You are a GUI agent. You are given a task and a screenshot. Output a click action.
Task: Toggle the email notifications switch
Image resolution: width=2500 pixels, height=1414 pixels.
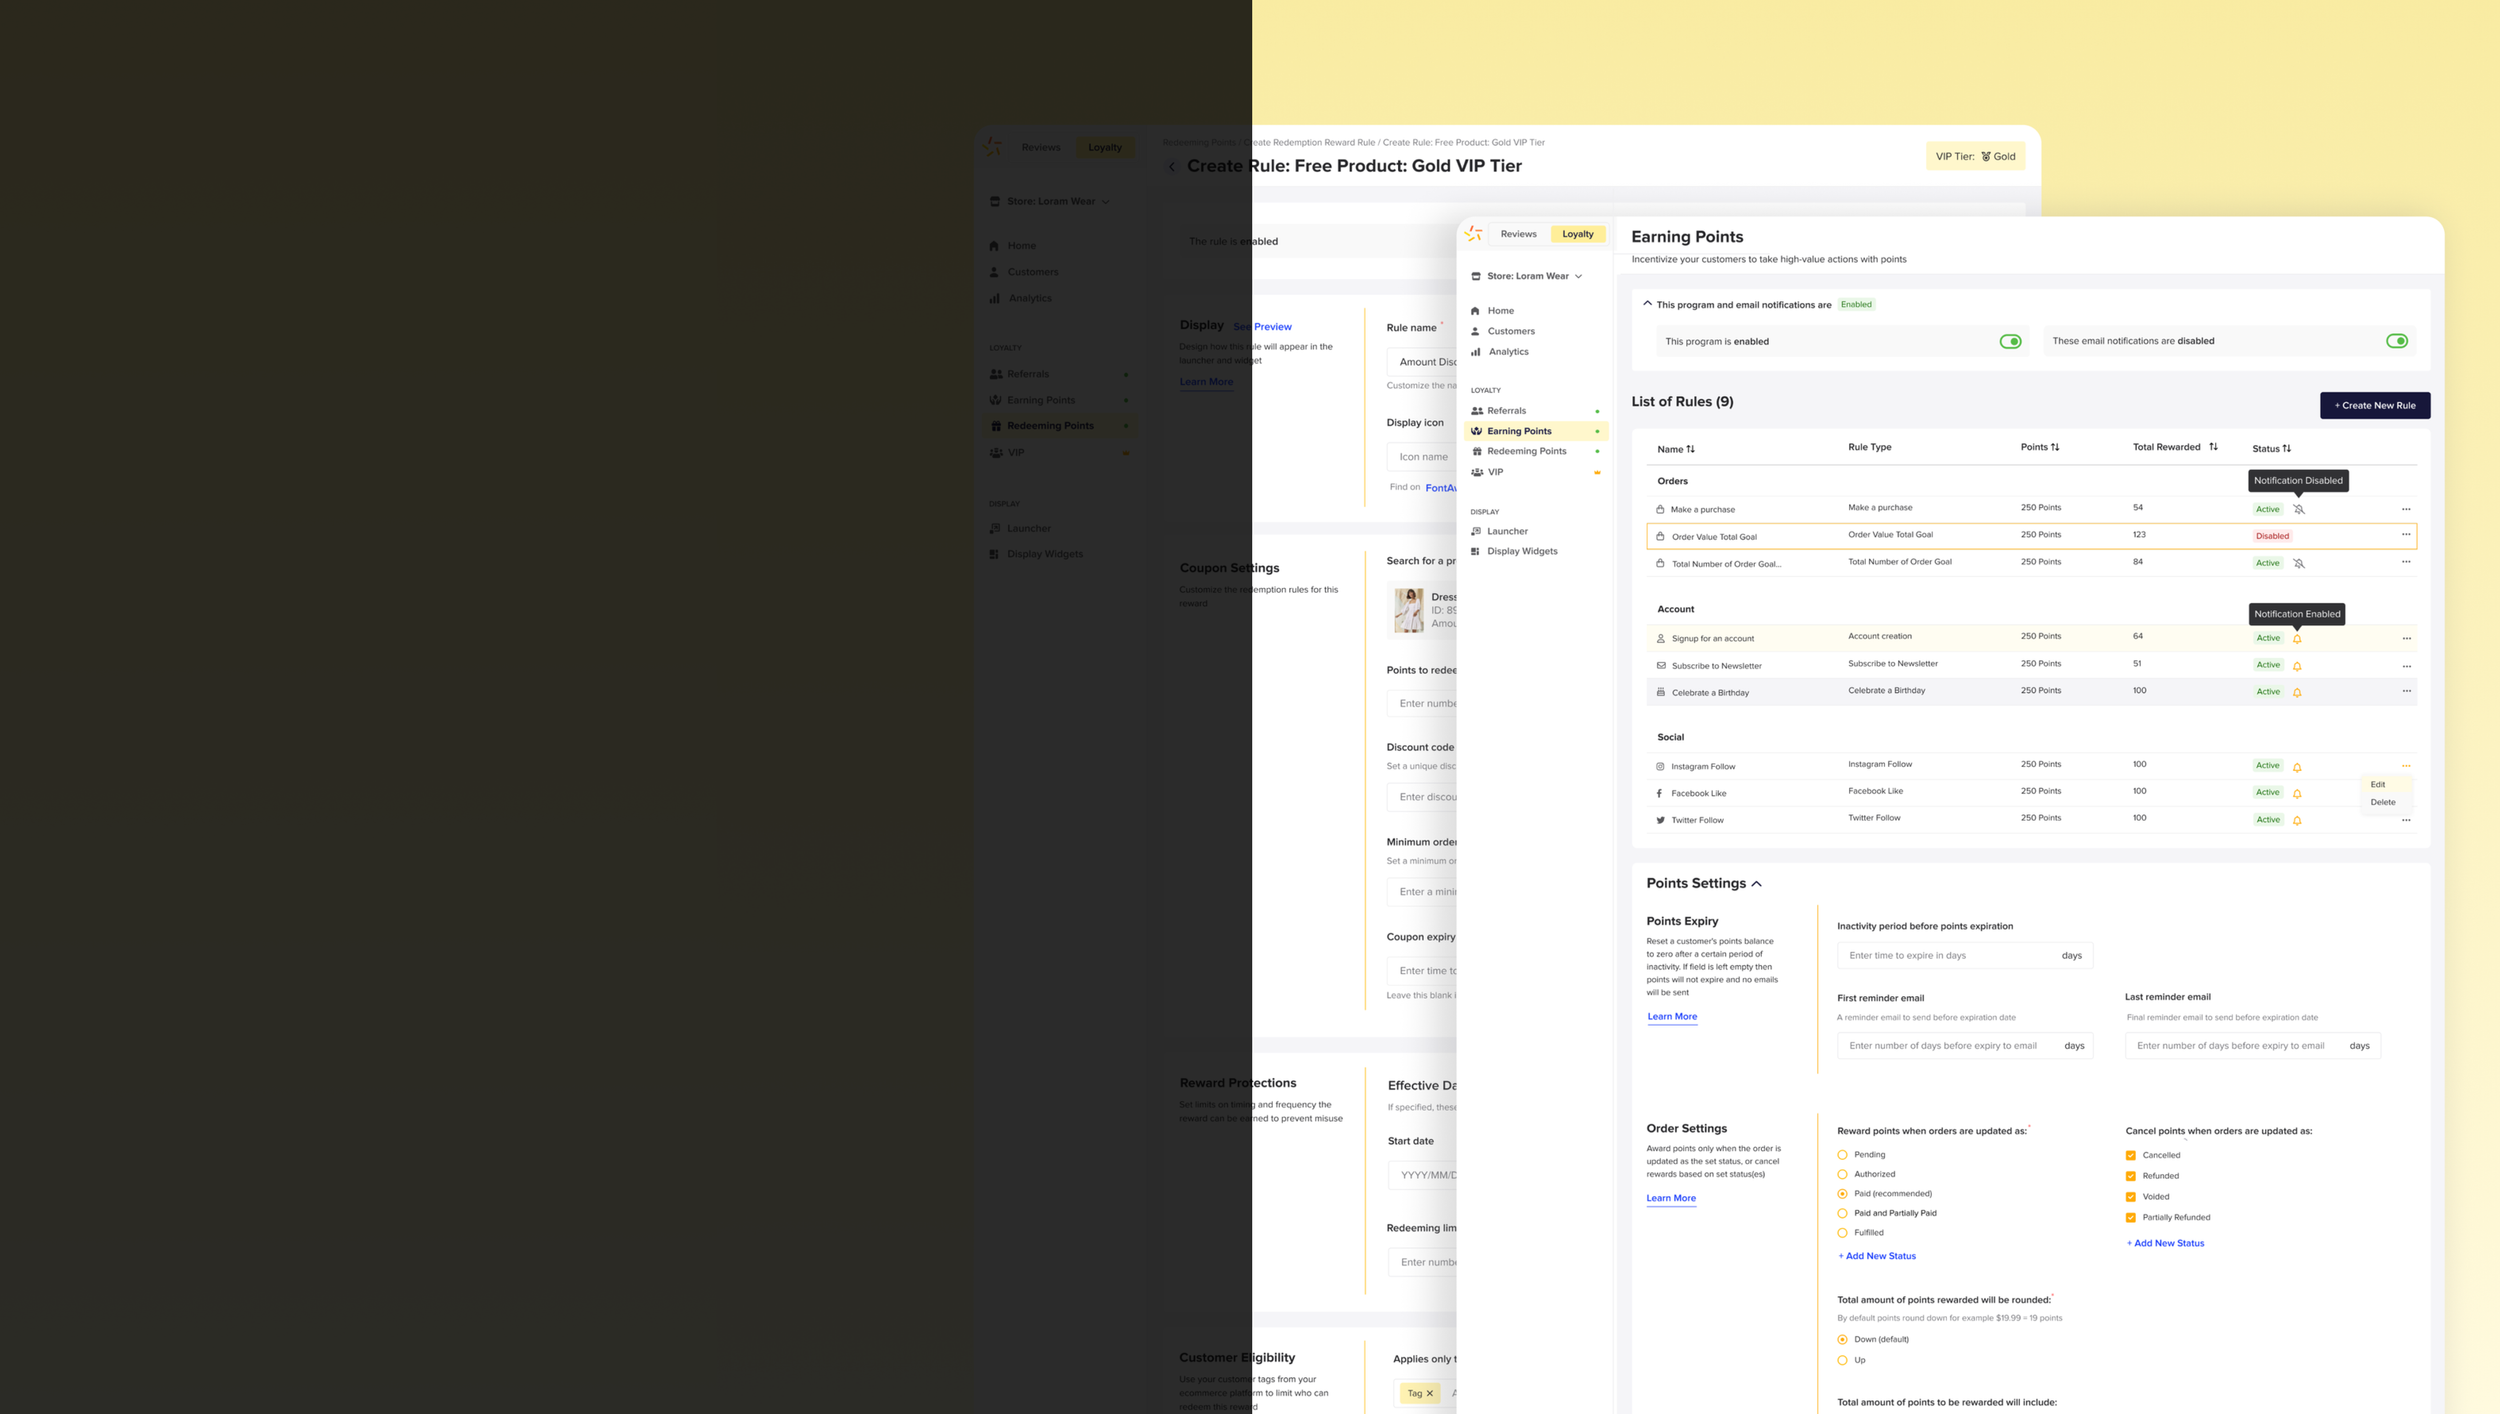pyautogui.click(x=2396, y=341)
